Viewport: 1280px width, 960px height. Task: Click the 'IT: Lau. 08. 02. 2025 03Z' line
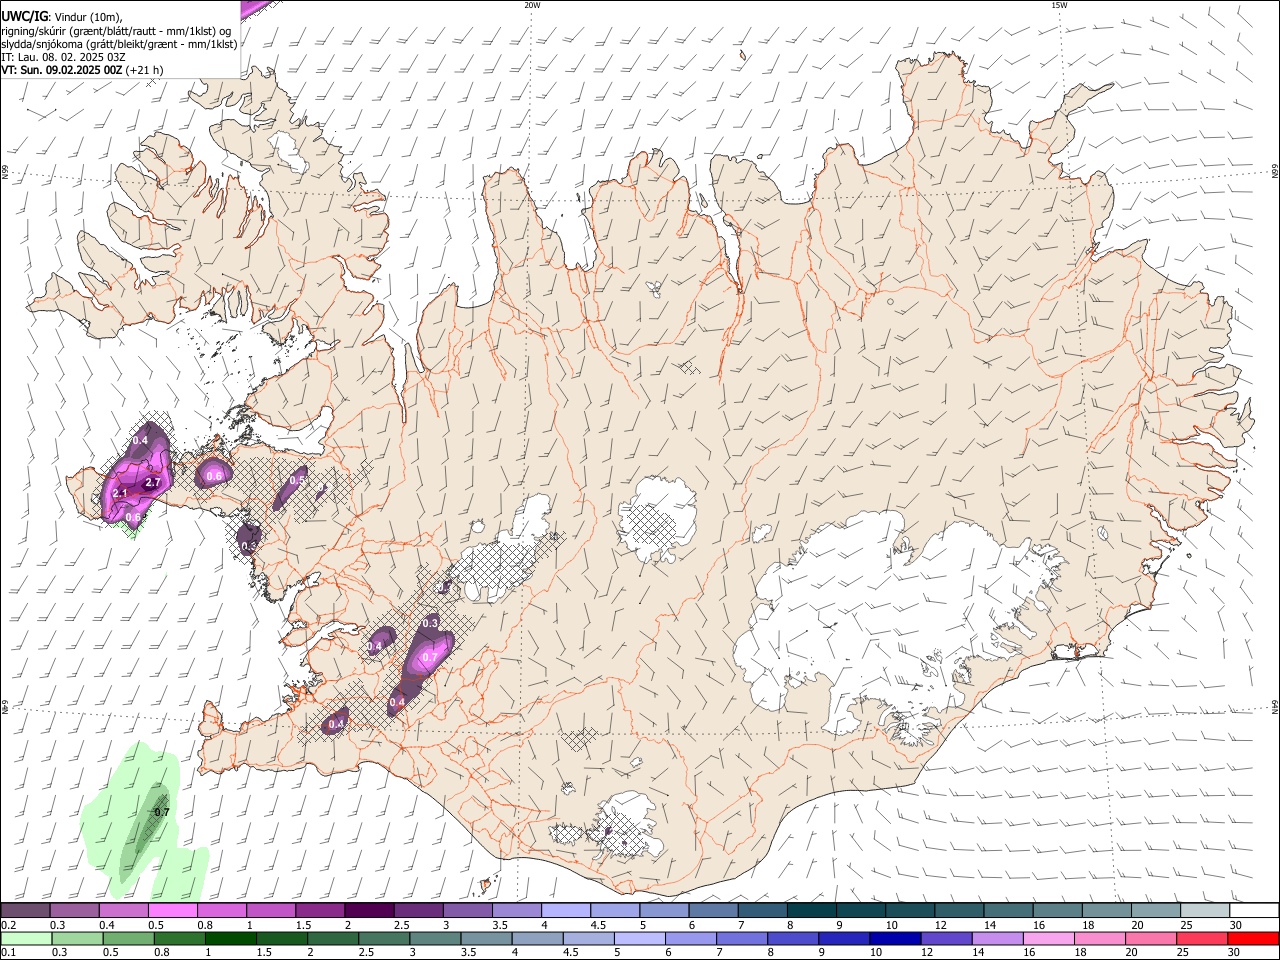(64, 57)
